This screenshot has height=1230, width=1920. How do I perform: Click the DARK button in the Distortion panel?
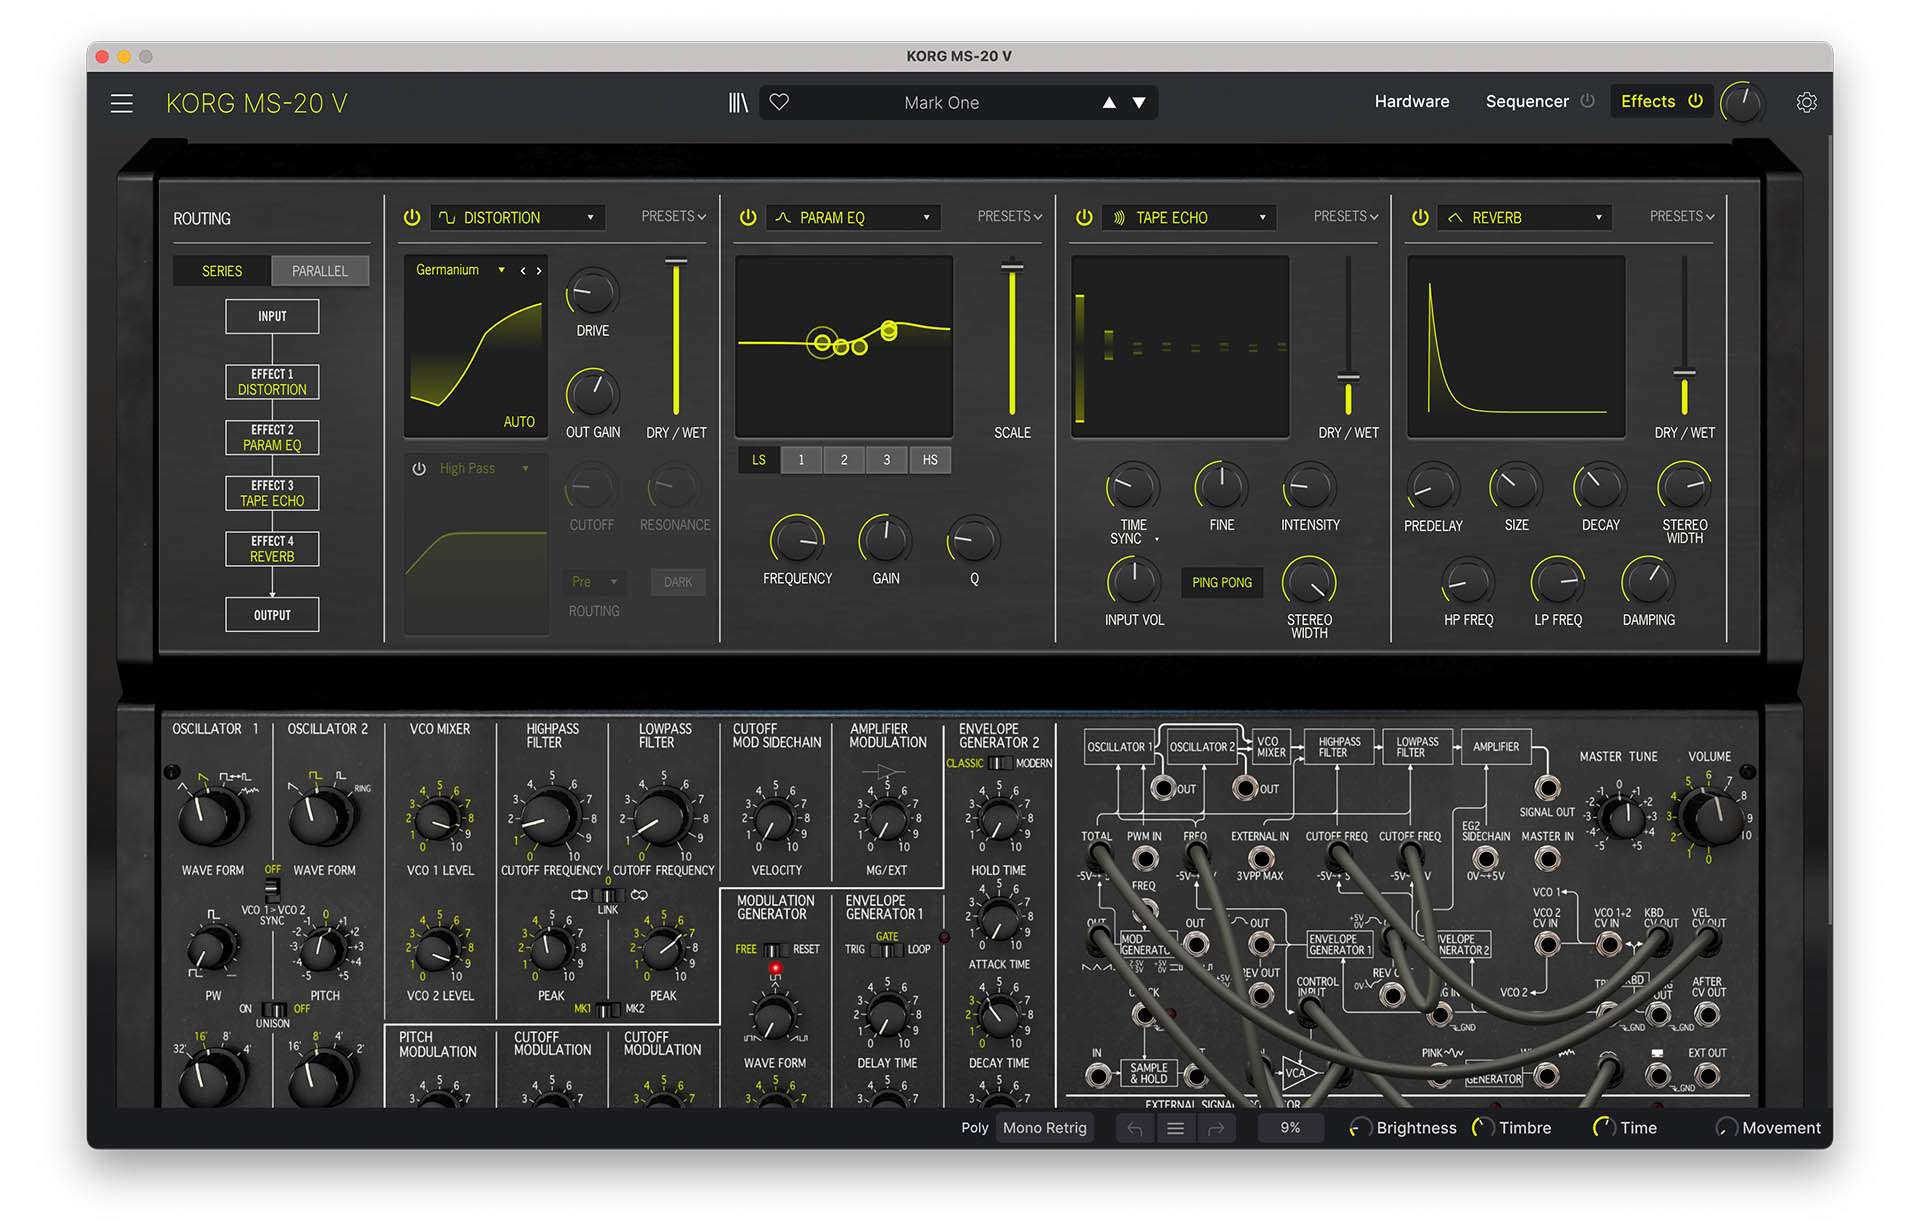pos(678,582)
